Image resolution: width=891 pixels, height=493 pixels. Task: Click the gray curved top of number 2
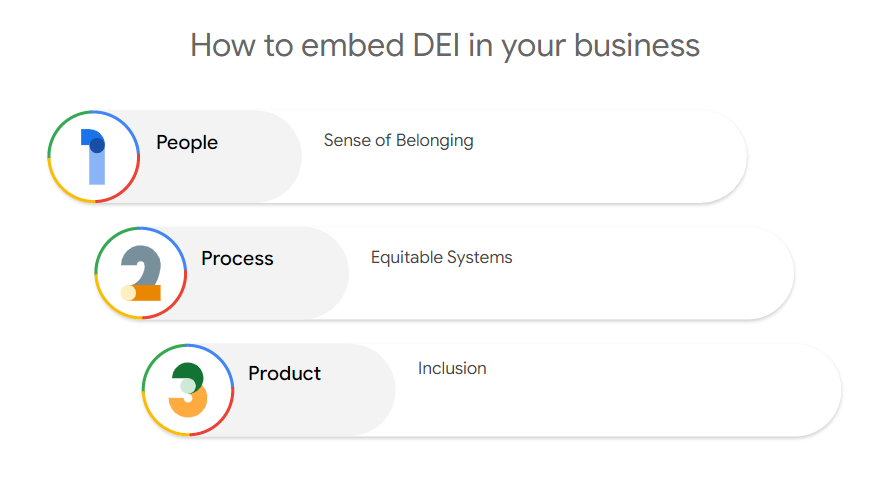(143, 259)
